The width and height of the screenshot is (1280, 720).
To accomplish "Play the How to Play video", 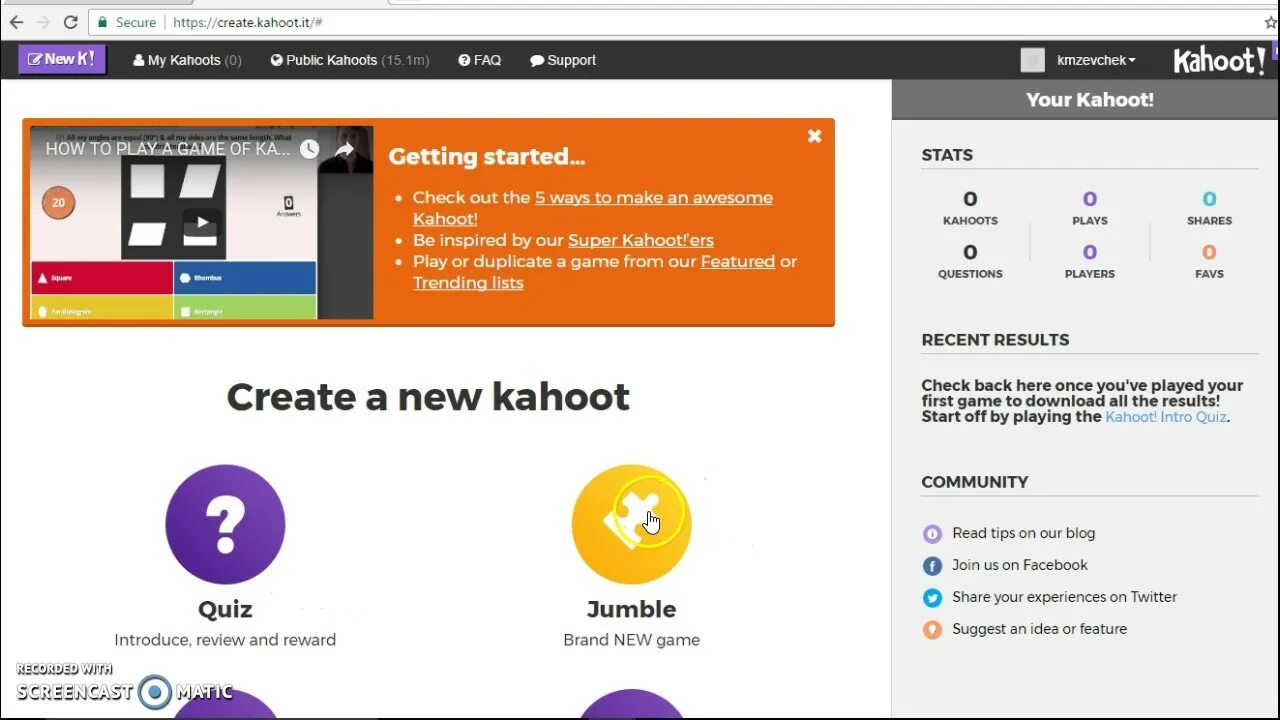I will pos(202,223).
